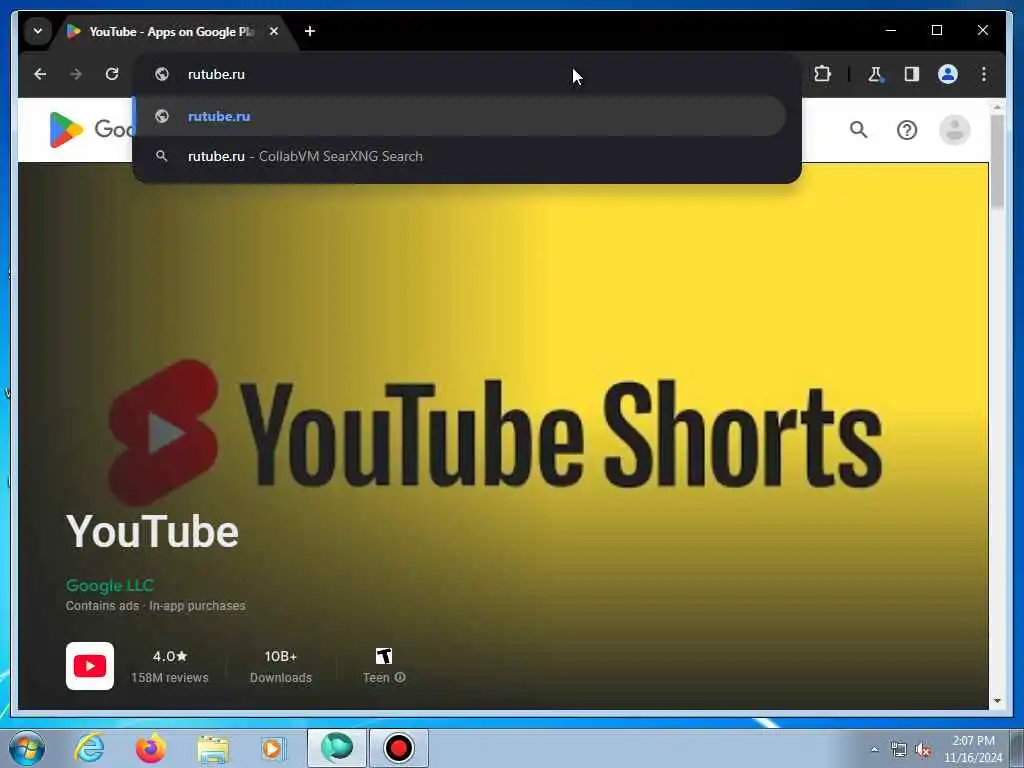Image resolution: width=1024 pixels, height=768 pixels.
Task: Maximize the browser window
Action: (936, 31)
